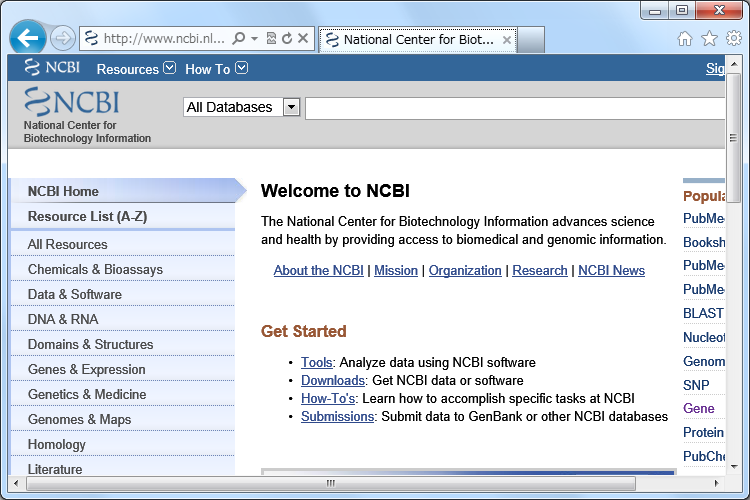
Task: Open the Downloads link
Action: tap(333, 380)
